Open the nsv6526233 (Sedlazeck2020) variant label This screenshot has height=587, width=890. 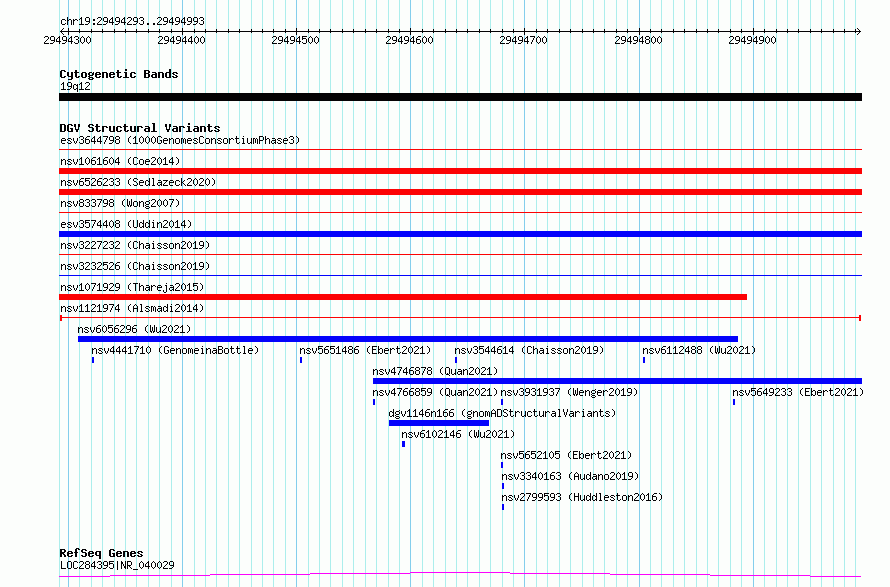138,182
